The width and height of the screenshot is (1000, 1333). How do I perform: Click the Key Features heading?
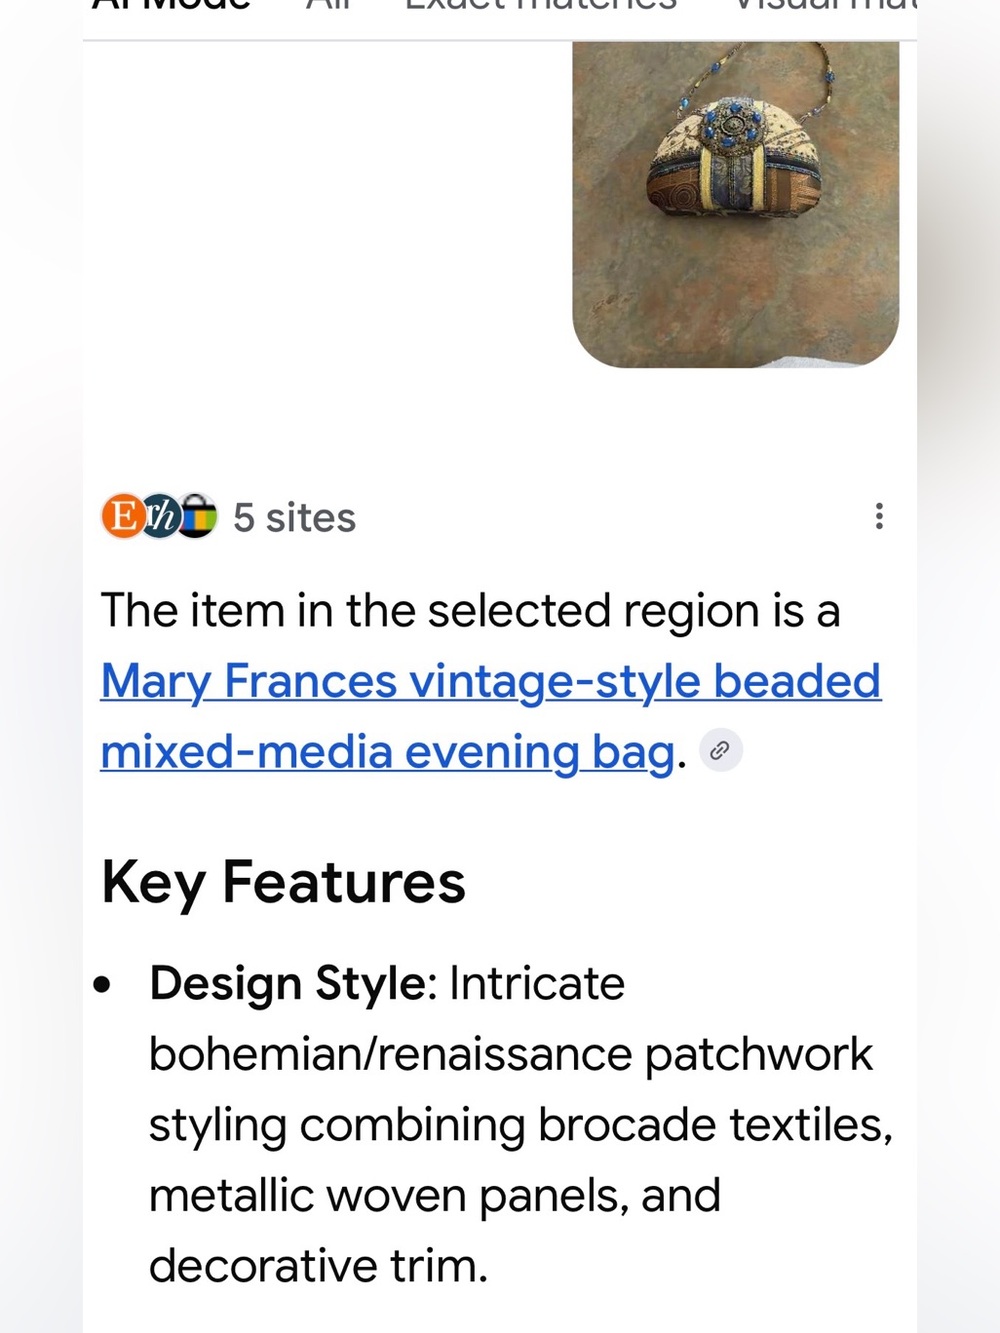[x=284, y=882]
